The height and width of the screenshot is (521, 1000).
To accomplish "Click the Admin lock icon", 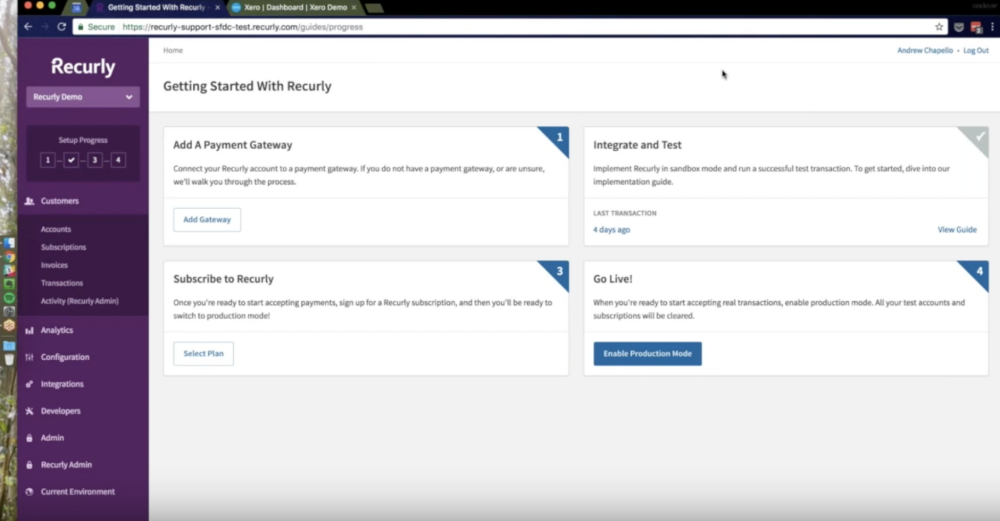I will [x=29, y=438].
